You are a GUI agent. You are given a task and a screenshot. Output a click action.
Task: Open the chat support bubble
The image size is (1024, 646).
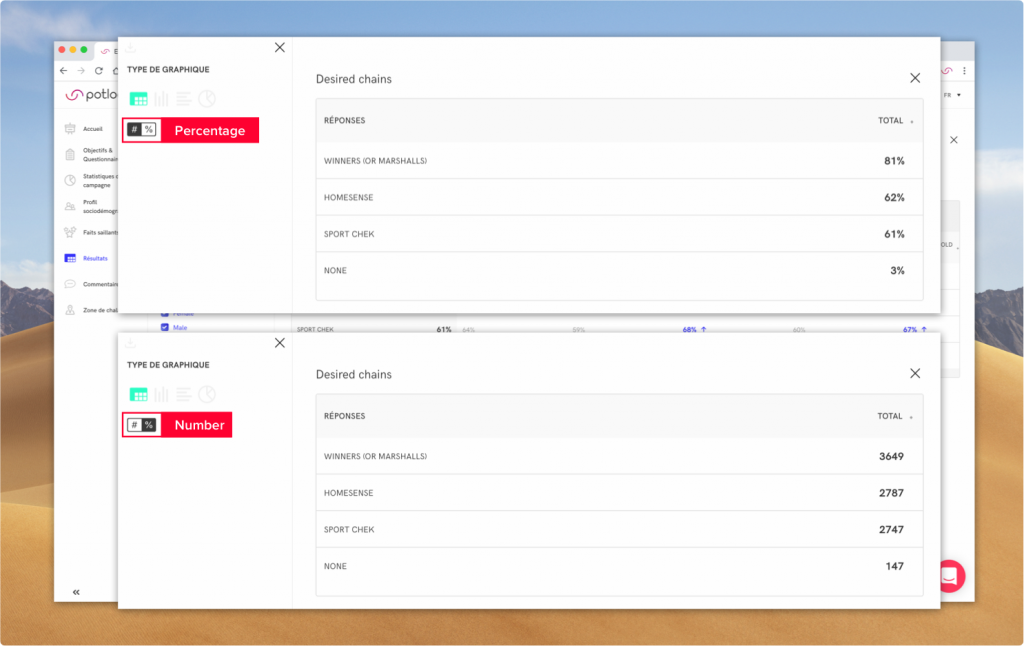pyautogui.click(x=950, y=576)
